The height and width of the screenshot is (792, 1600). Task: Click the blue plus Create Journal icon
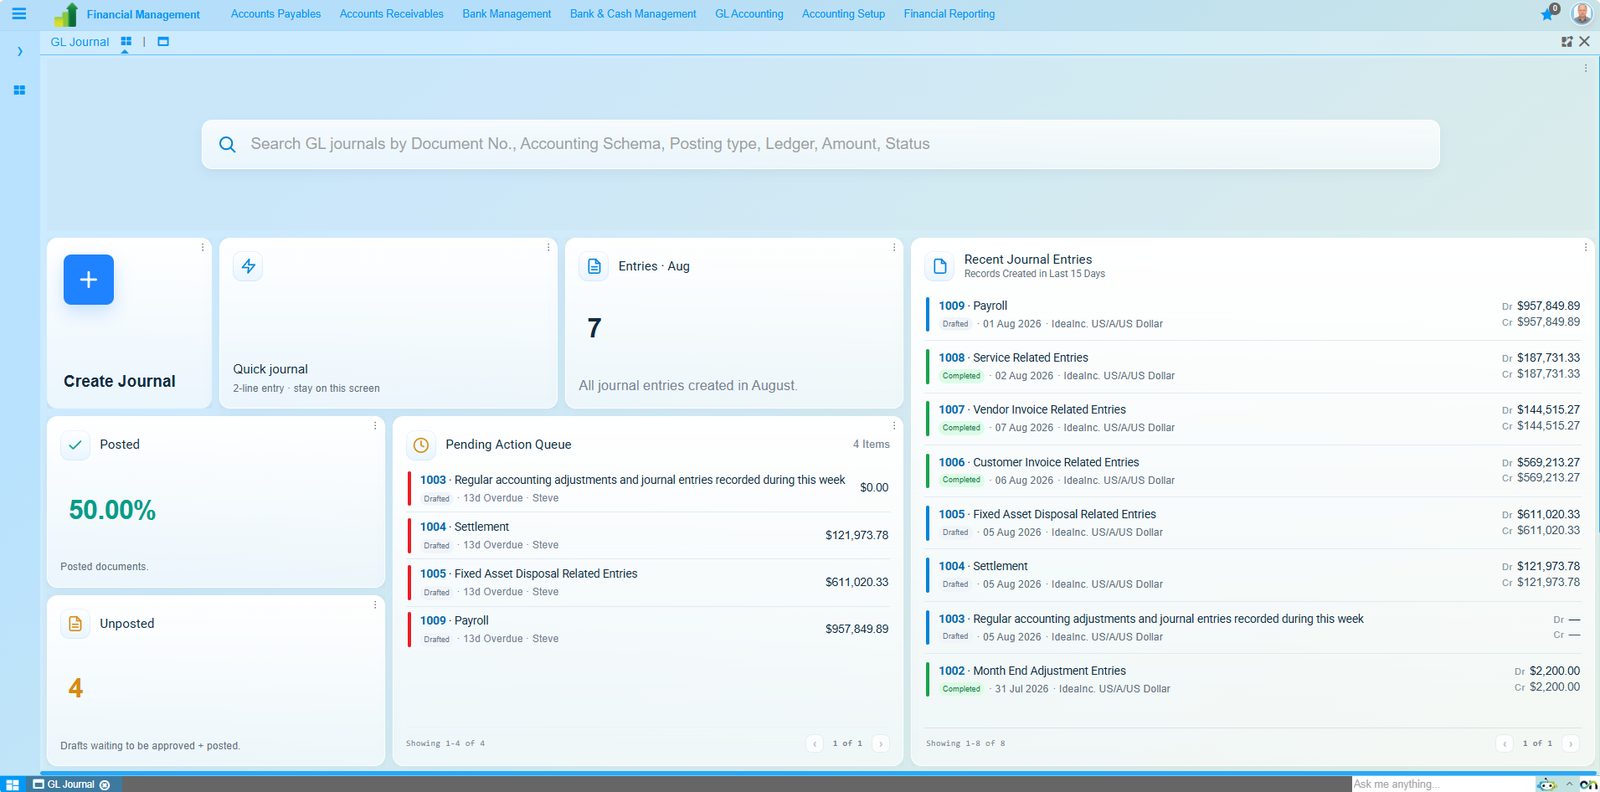tap(89, 279)
